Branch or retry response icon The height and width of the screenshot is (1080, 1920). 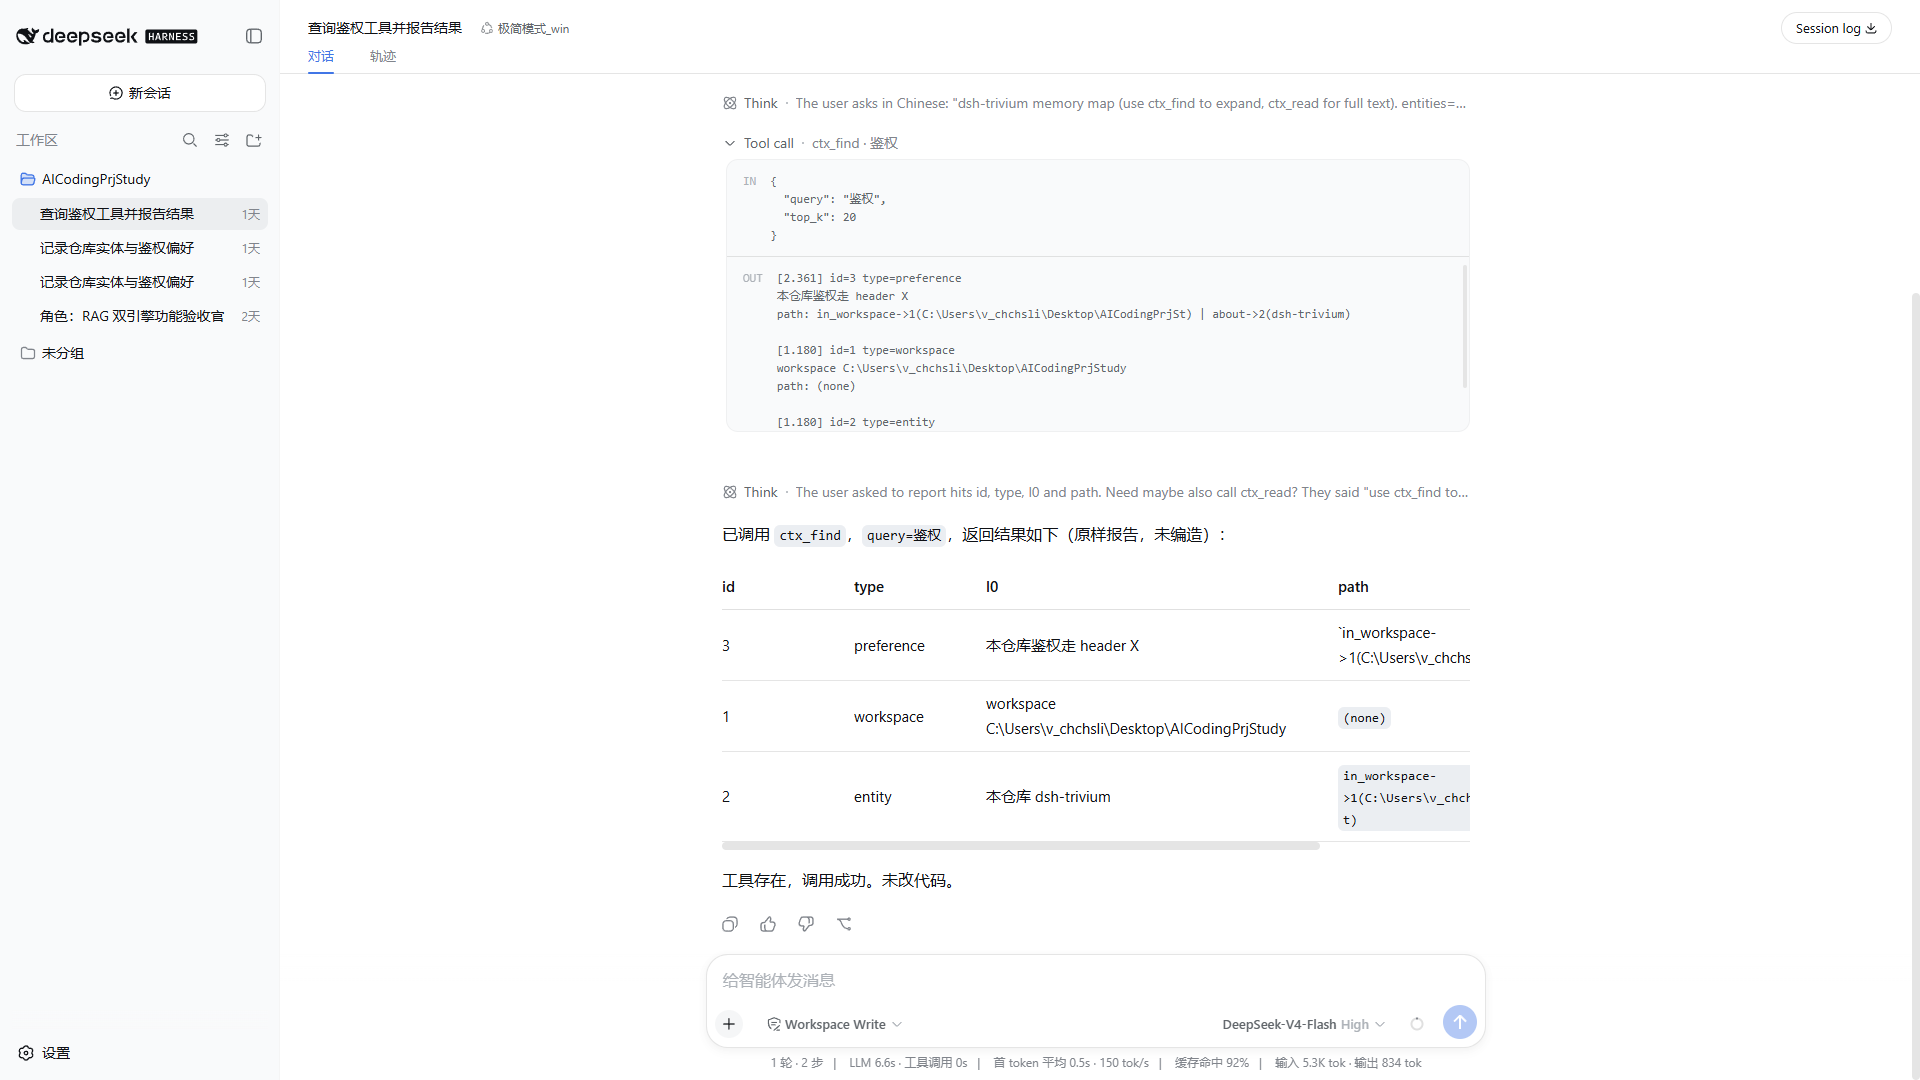[x=844, y=924]
